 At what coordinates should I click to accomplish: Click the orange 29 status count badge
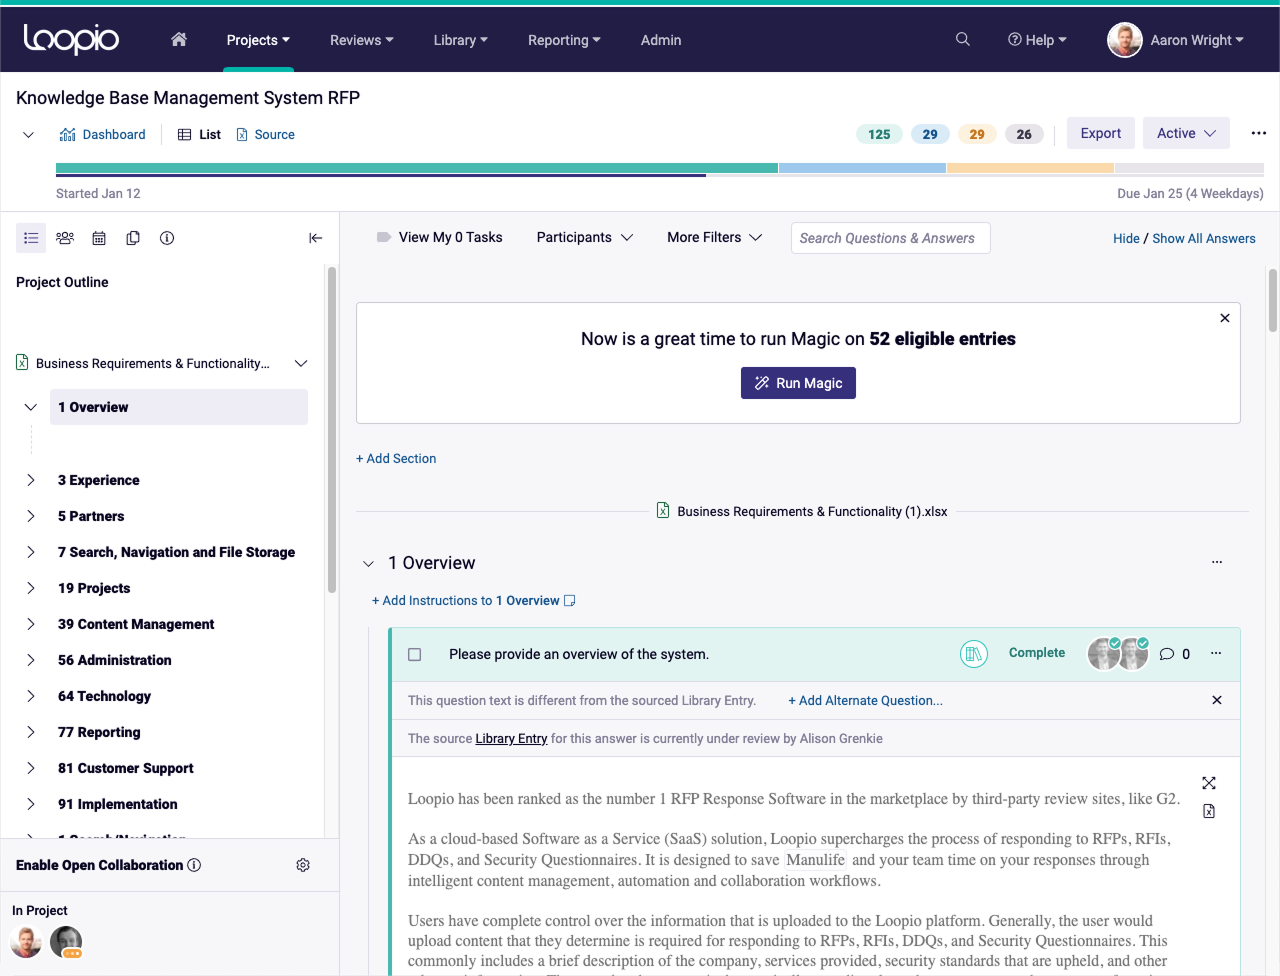click(x=977, y=134)
